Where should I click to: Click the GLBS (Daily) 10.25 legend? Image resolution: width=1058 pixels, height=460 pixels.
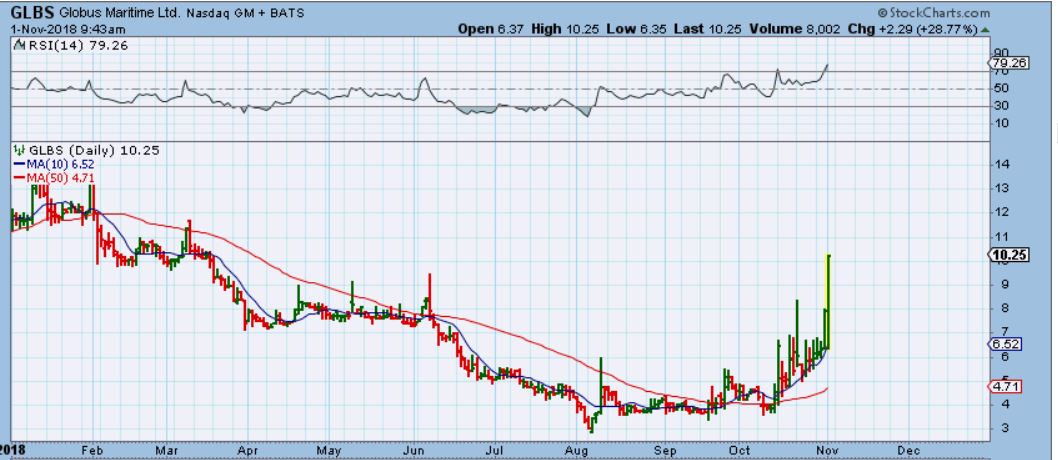coord(92,150)
